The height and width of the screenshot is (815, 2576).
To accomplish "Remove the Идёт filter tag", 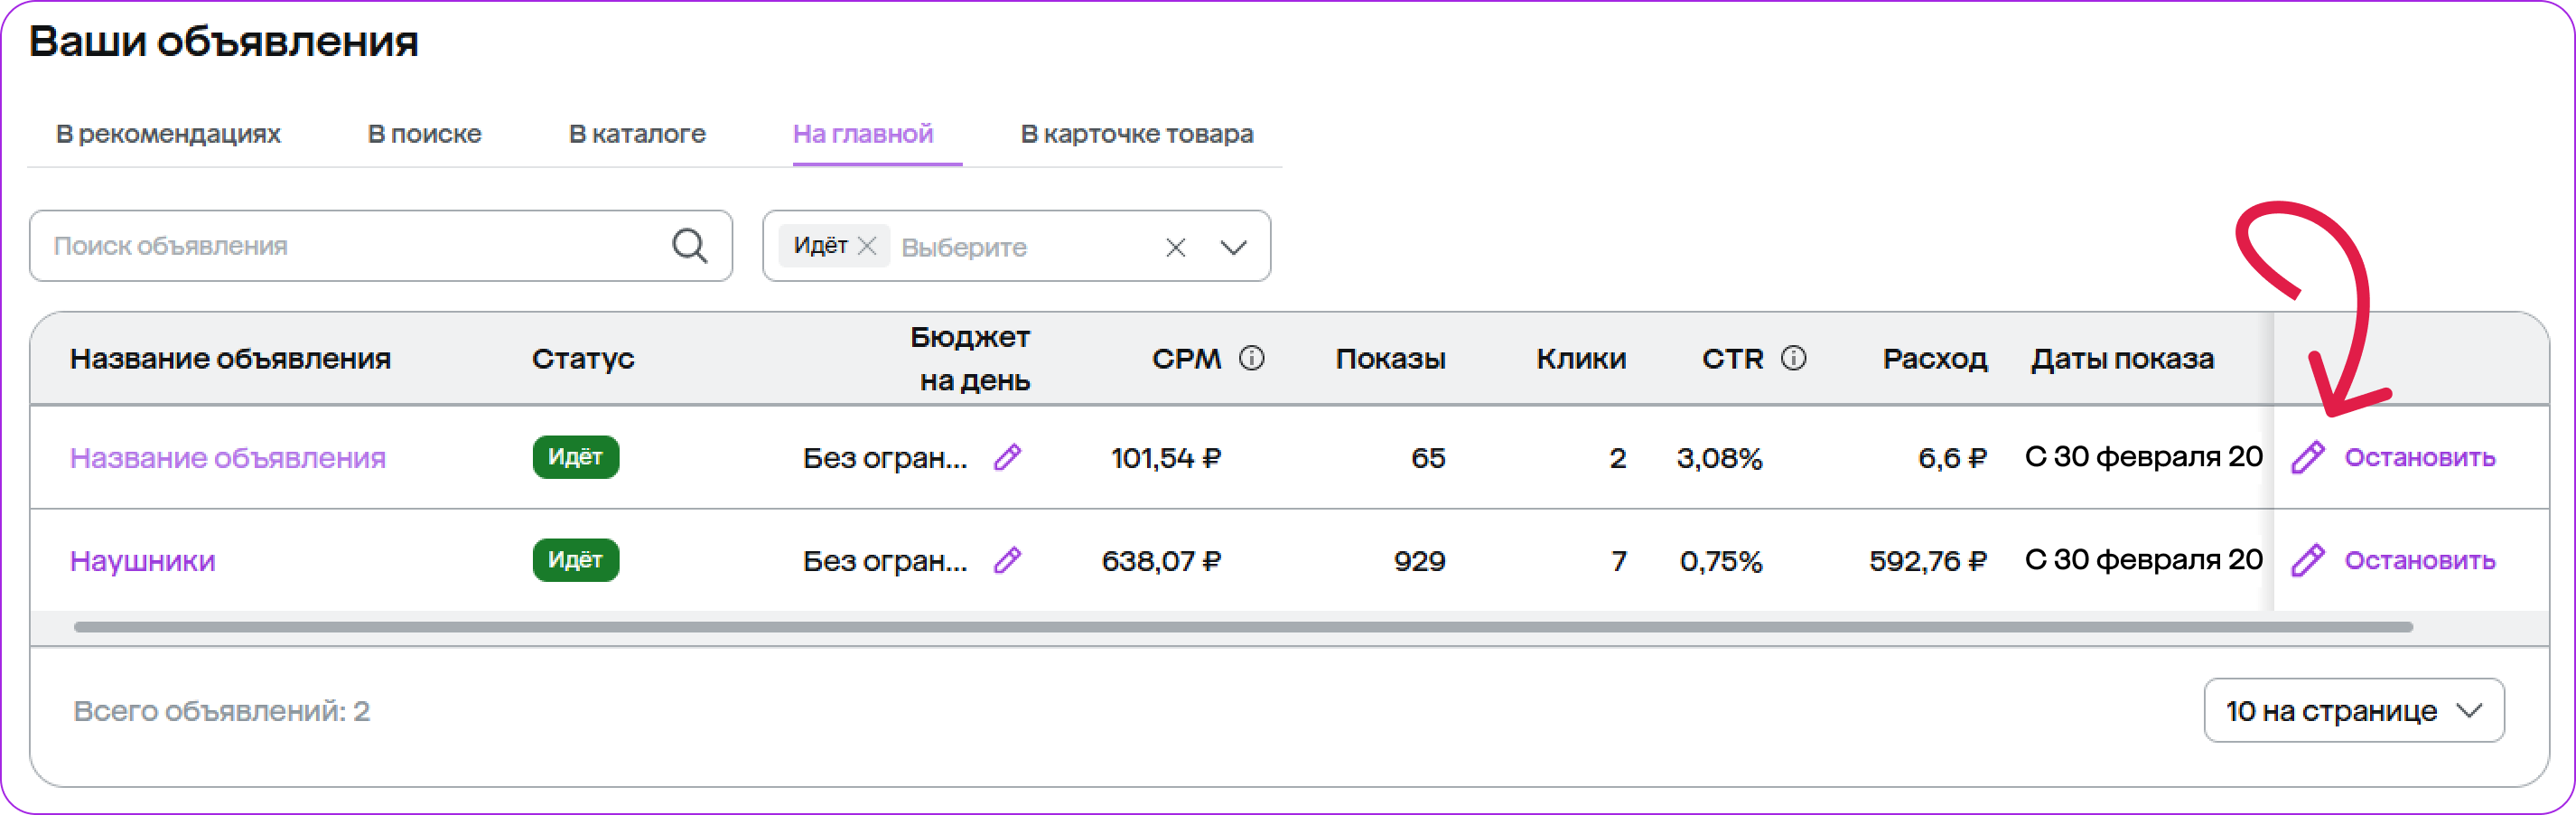I will click(867, 245).
